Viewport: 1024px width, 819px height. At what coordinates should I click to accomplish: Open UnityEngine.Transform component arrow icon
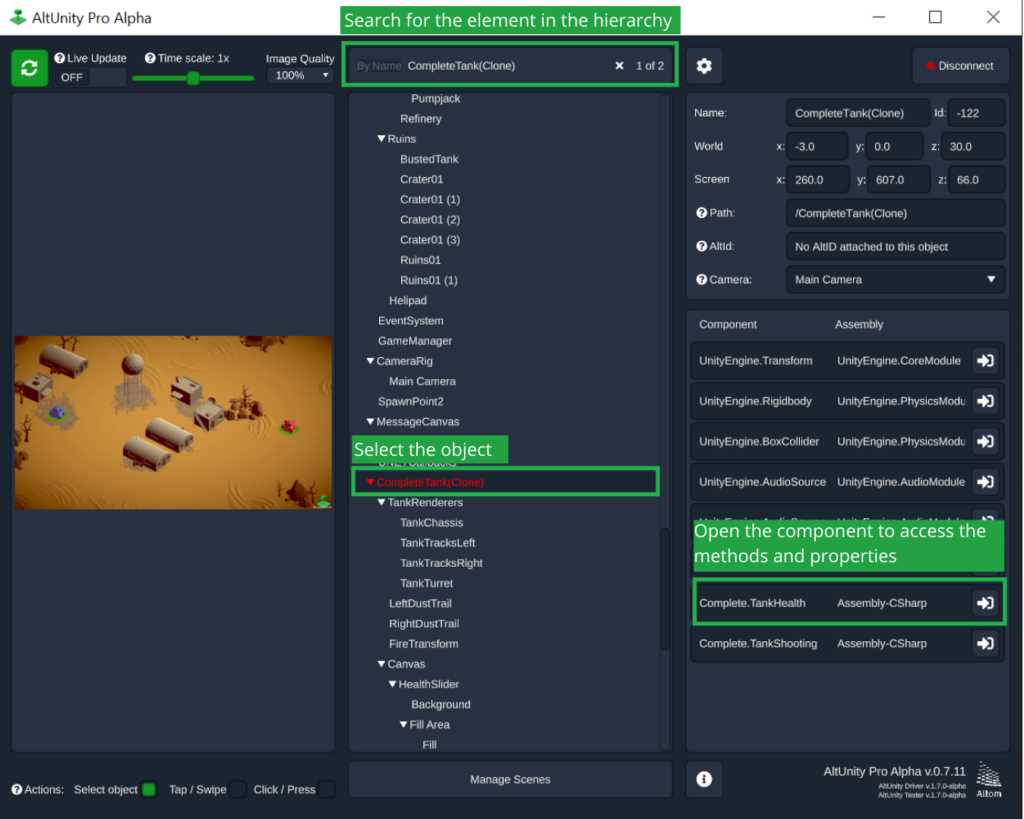point(985,361)
